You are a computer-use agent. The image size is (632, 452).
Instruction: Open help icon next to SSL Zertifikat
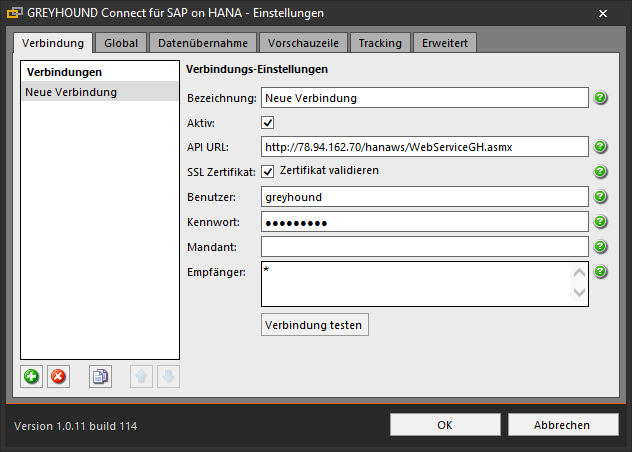(600, 171)
